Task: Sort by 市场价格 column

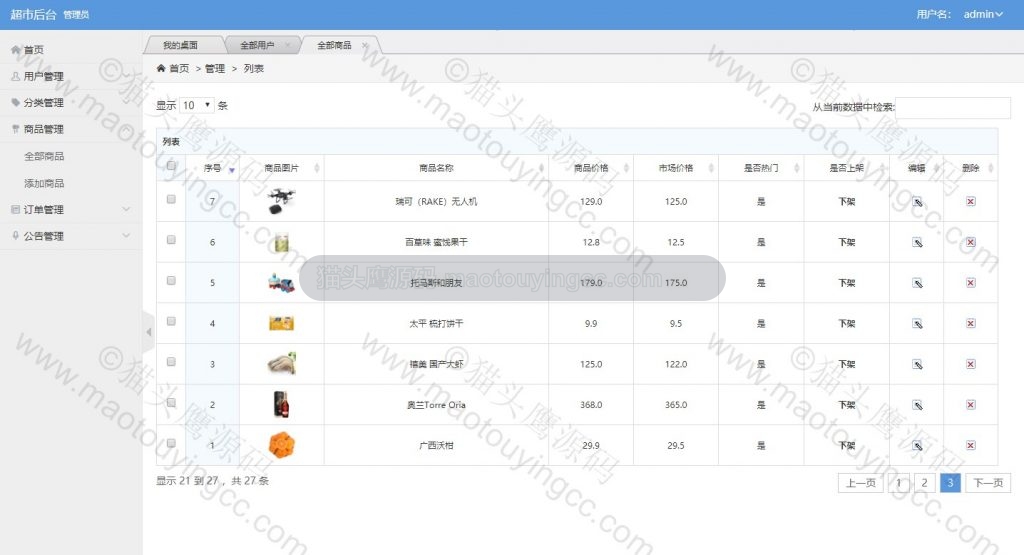Action: (676, 168)
